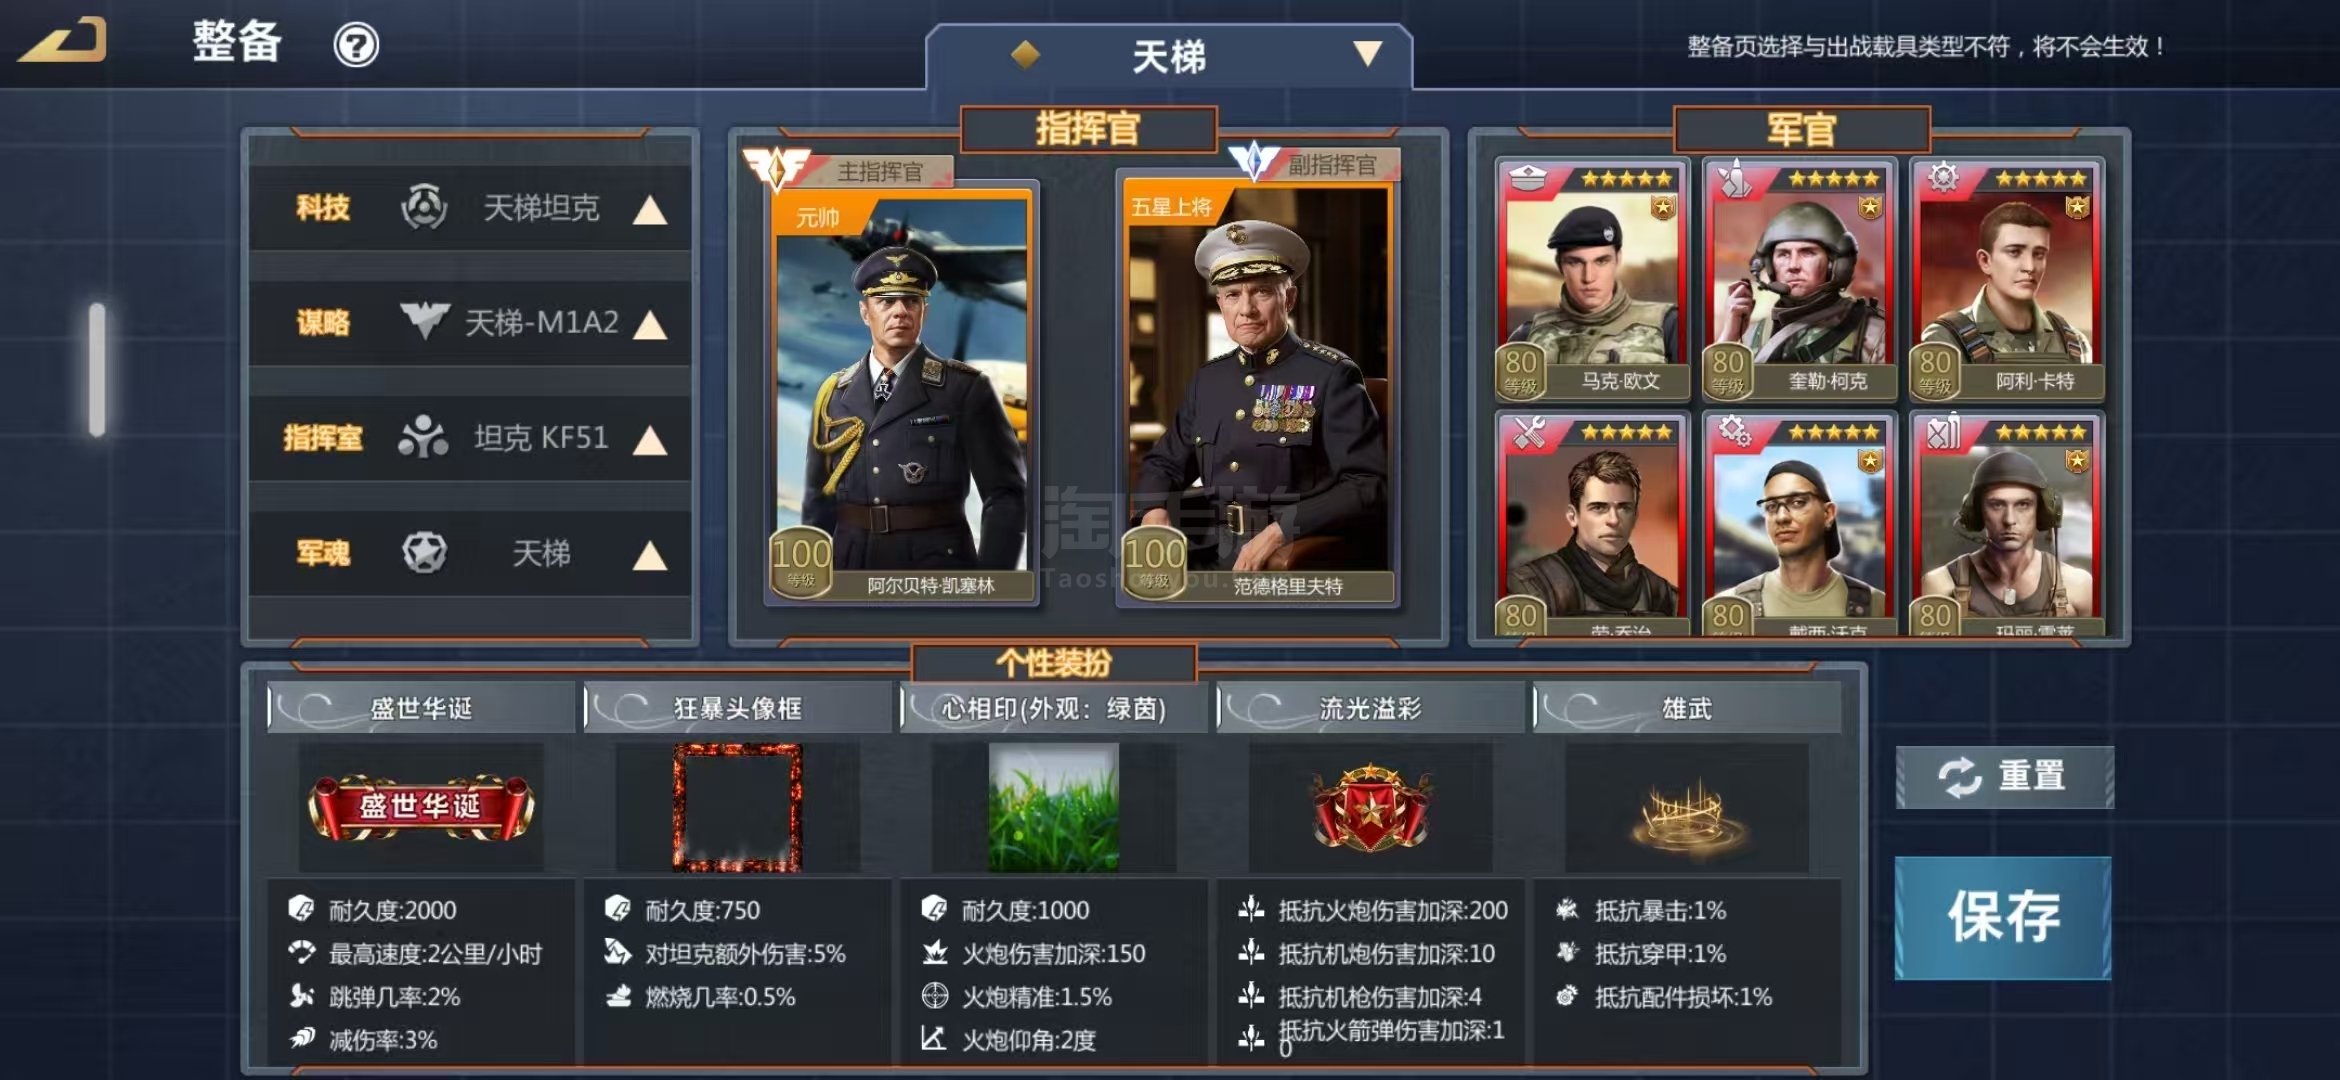Open the help question mark icon
Screen dimensions: 2340x1080
pos(356,45)
